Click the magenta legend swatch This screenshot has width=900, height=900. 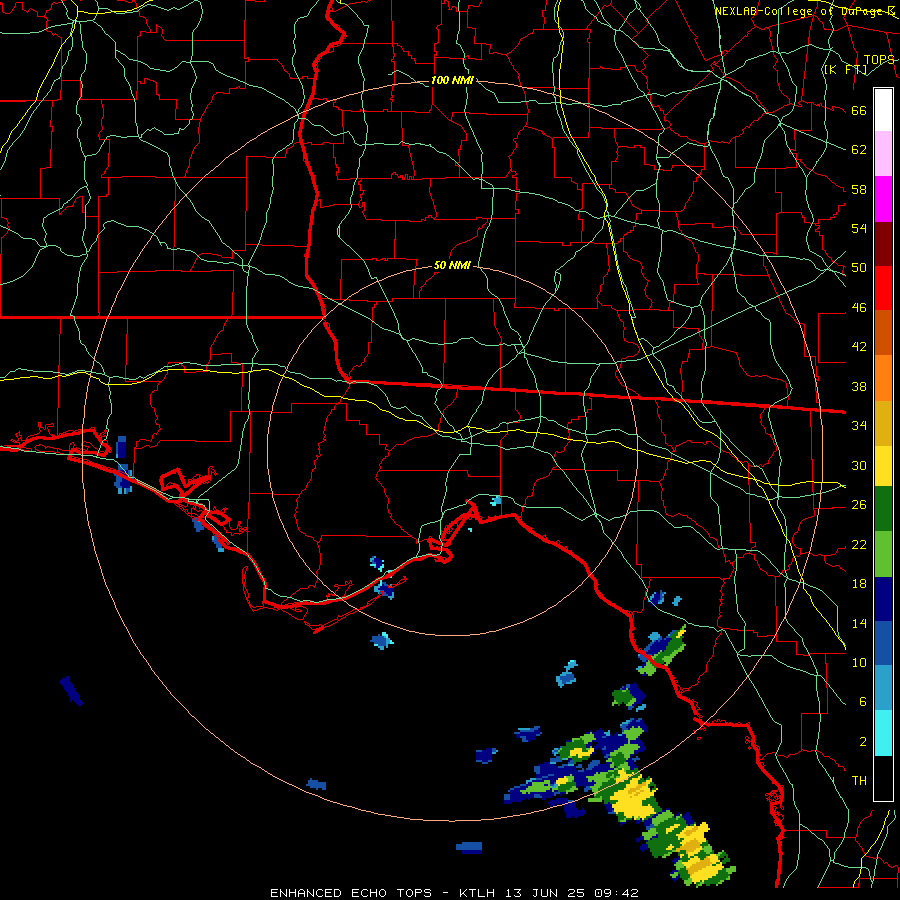pyautogui.click(x=883, y=199)
